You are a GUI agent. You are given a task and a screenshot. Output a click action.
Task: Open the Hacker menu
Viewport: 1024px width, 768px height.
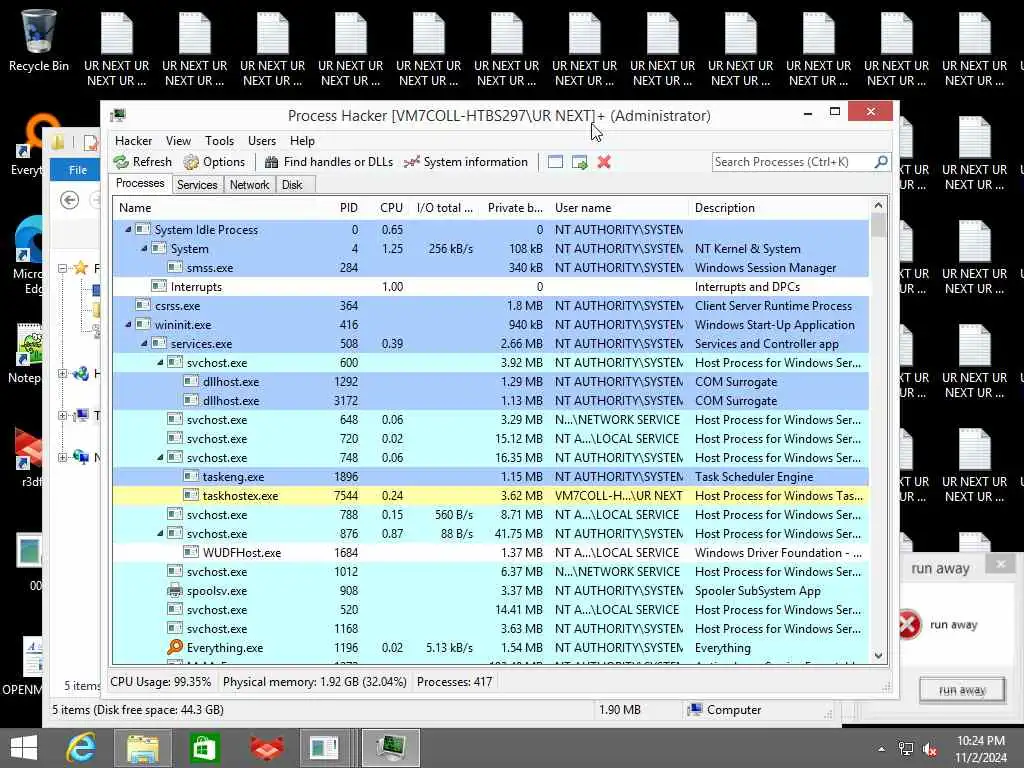[133, 141]
